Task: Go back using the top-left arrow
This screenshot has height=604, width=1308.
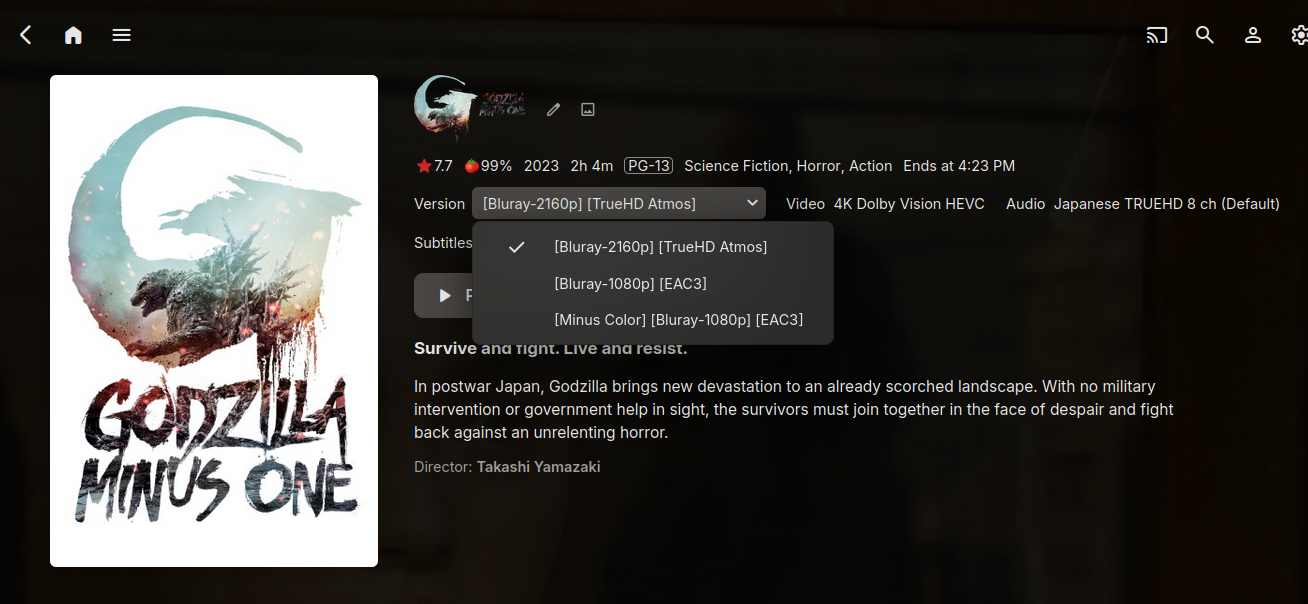Action: point(26,35)
